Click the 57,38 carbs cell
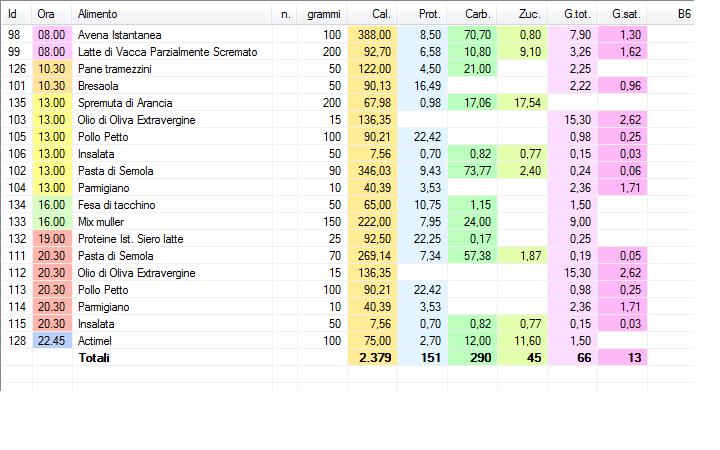The width and height of the screenshot is (720, 450). tap(472, 256)
